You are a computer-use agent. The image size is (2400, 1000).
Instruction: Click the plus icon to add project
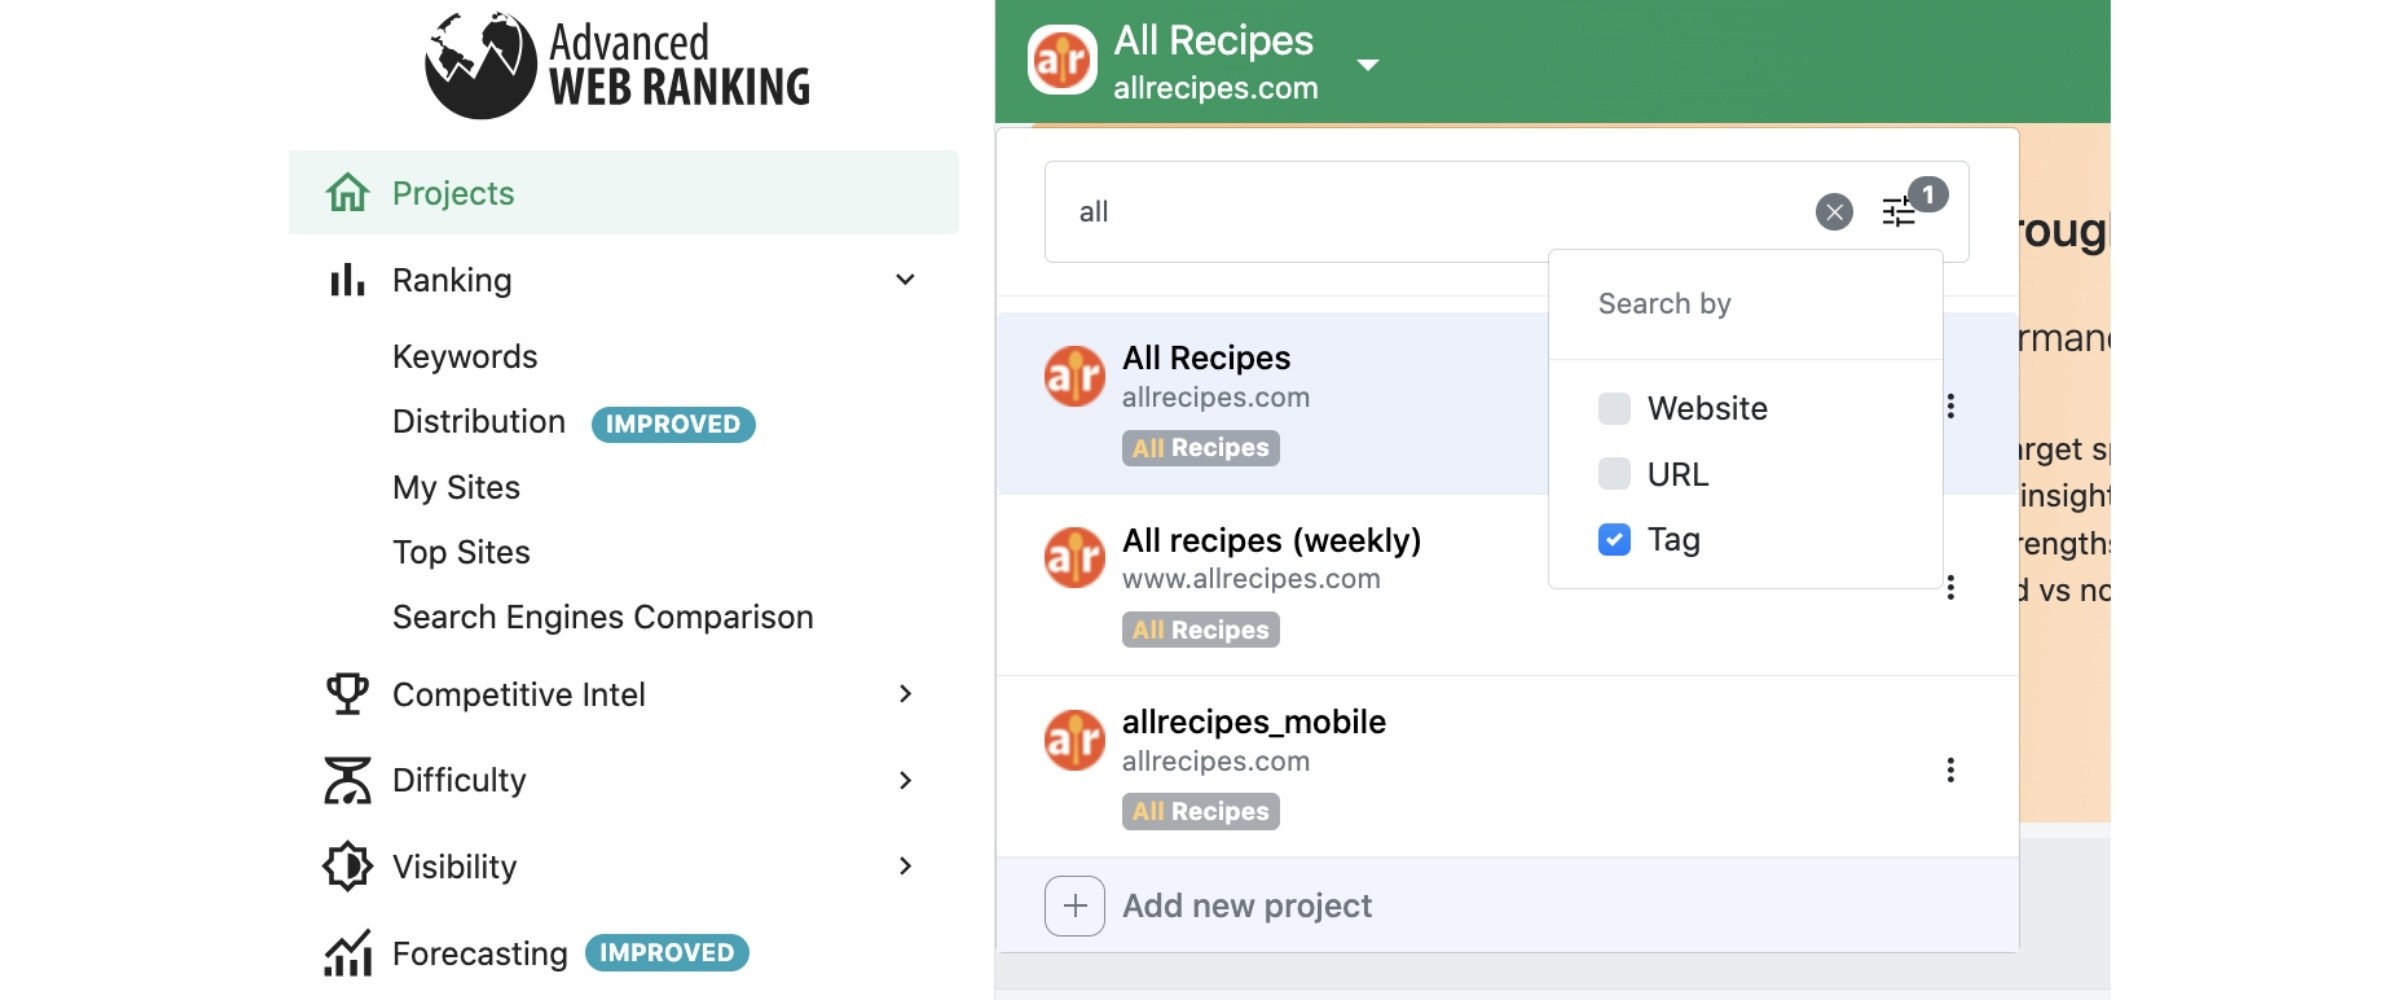[1075, 906]
